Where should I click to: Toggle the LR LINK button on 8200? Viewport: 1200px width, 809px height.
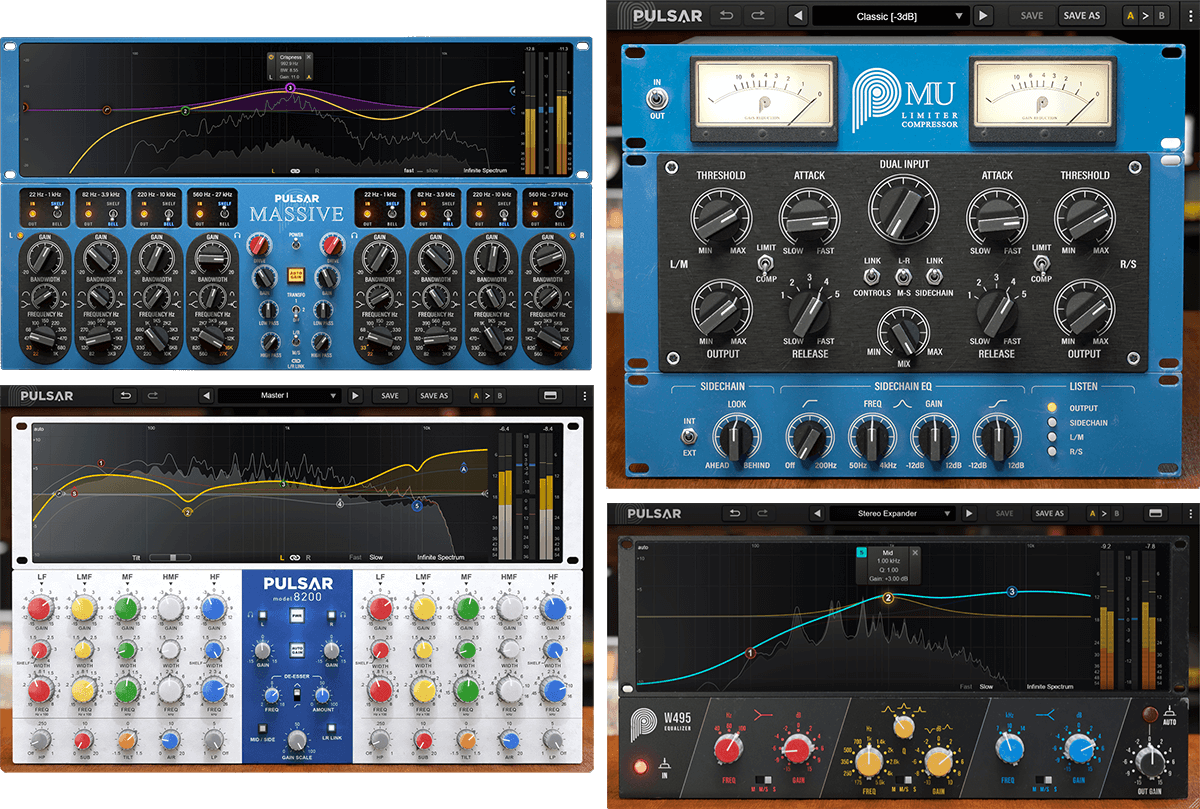click(x=333, y=727)
